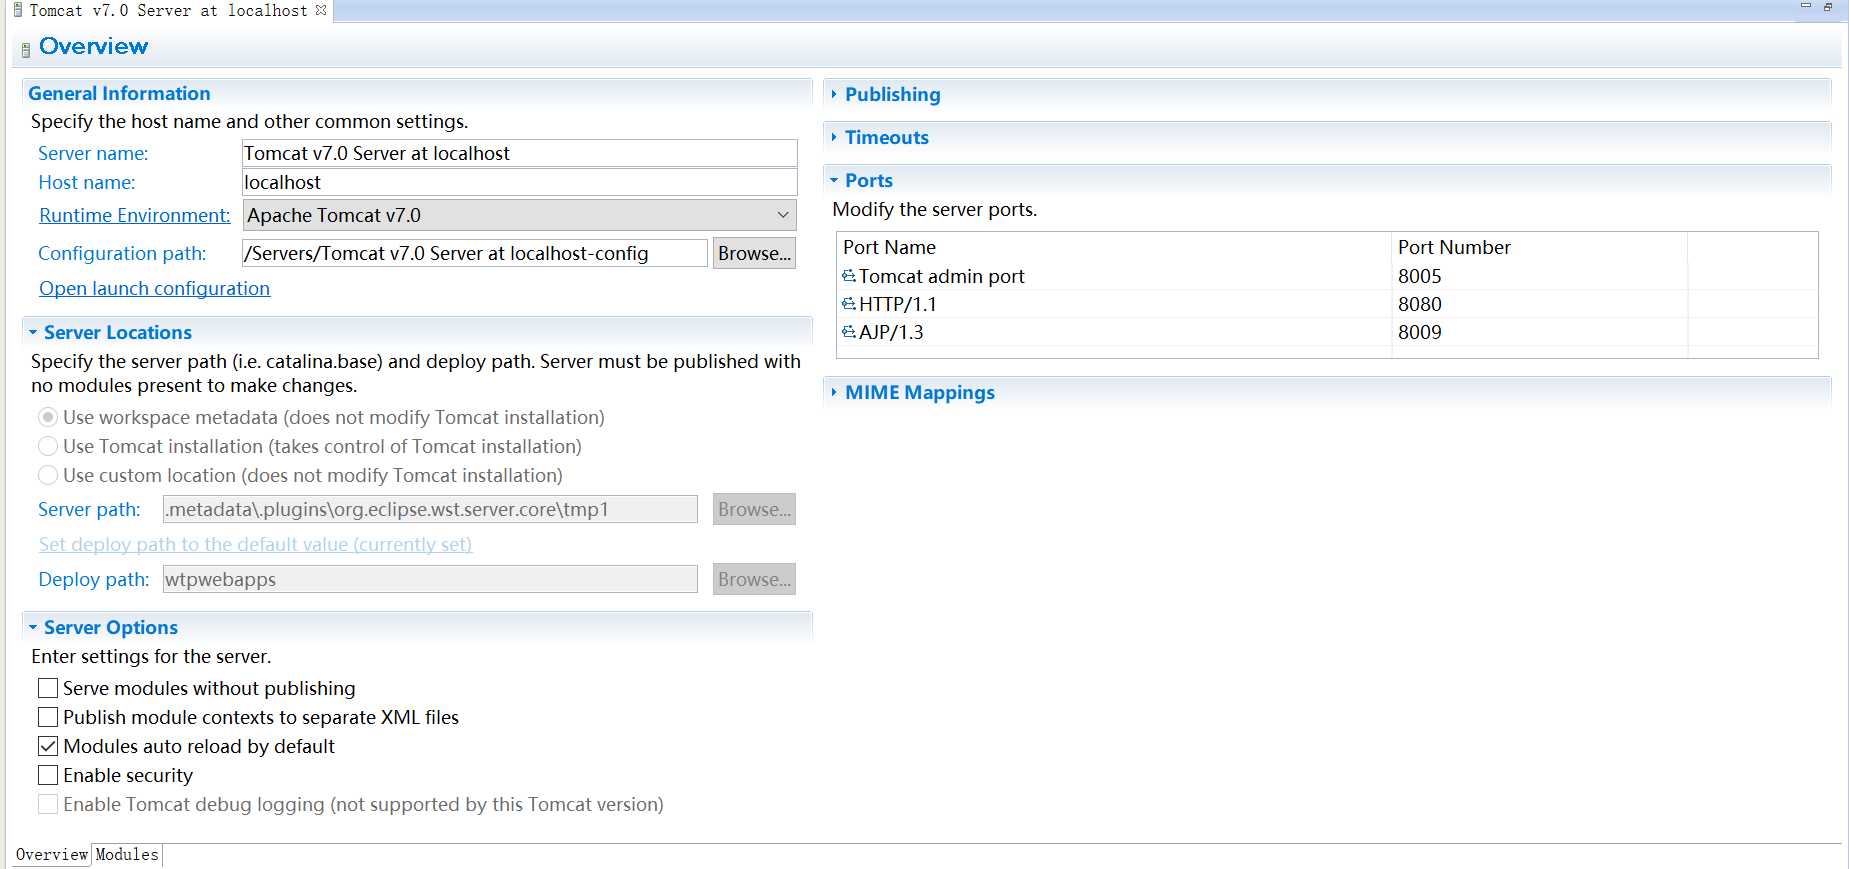This screenshot has height=869, width=1849.
Task: Enable Serve modules without publishing
Action: point(48,688)
